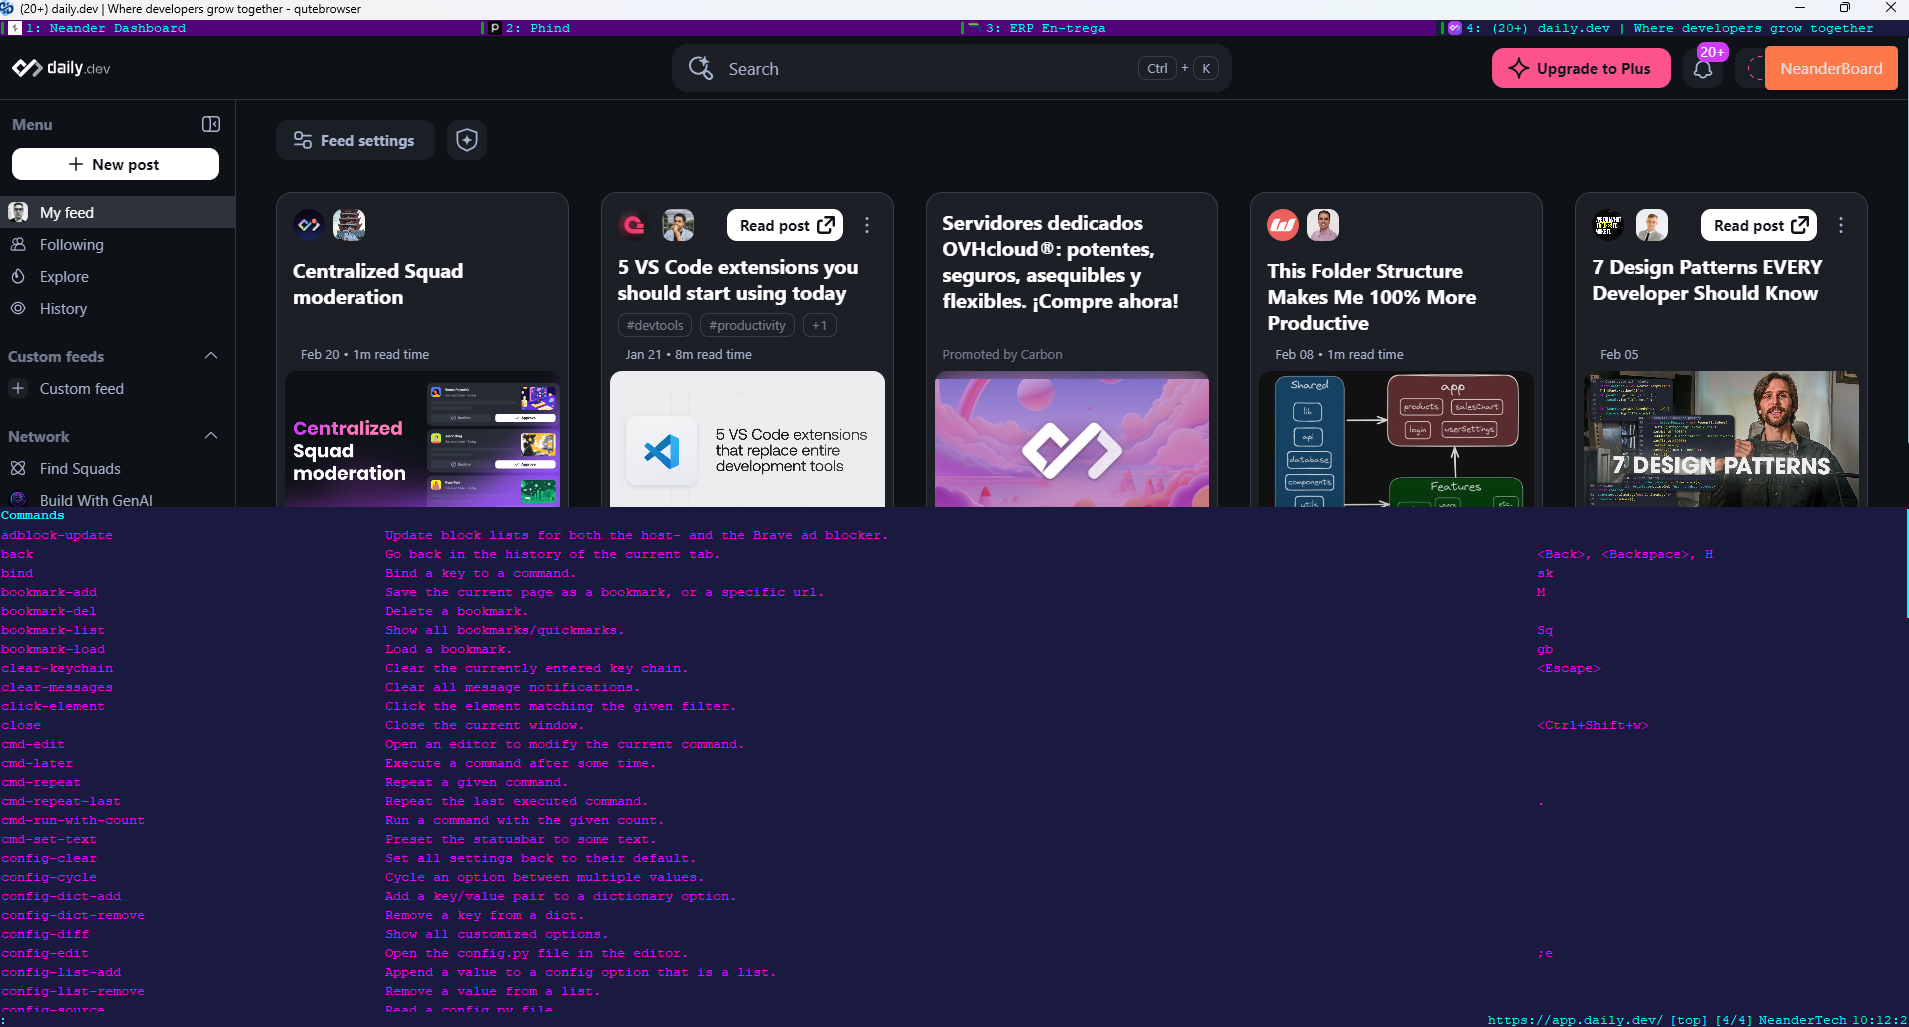This screenshot has height=1027, width=1909.
Task: Switch to tab 1 Neander Dashboard
Action: [x=241, y=28]
